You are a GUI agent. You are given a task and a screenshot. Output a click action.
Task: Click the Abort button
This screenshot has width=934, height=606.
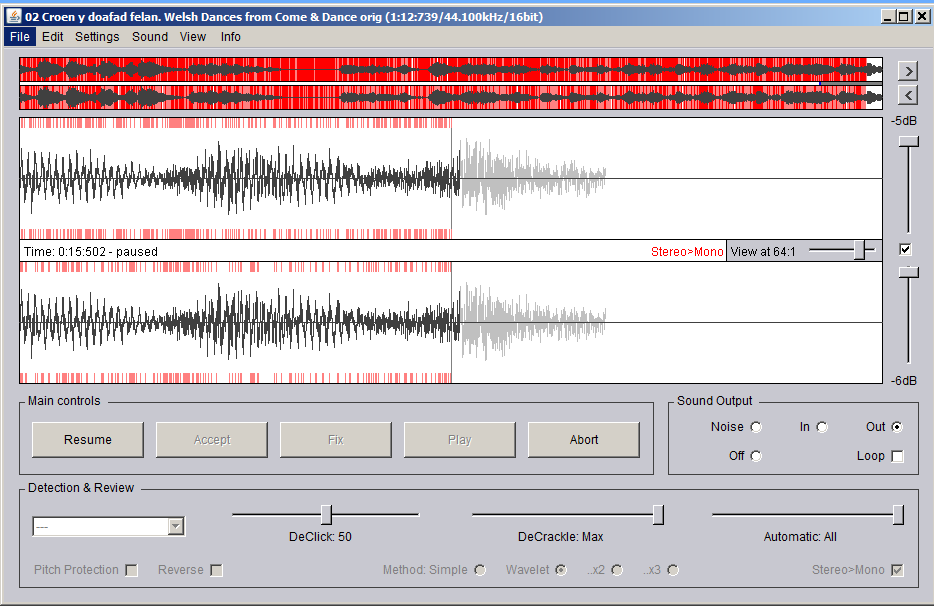(584, 439)
